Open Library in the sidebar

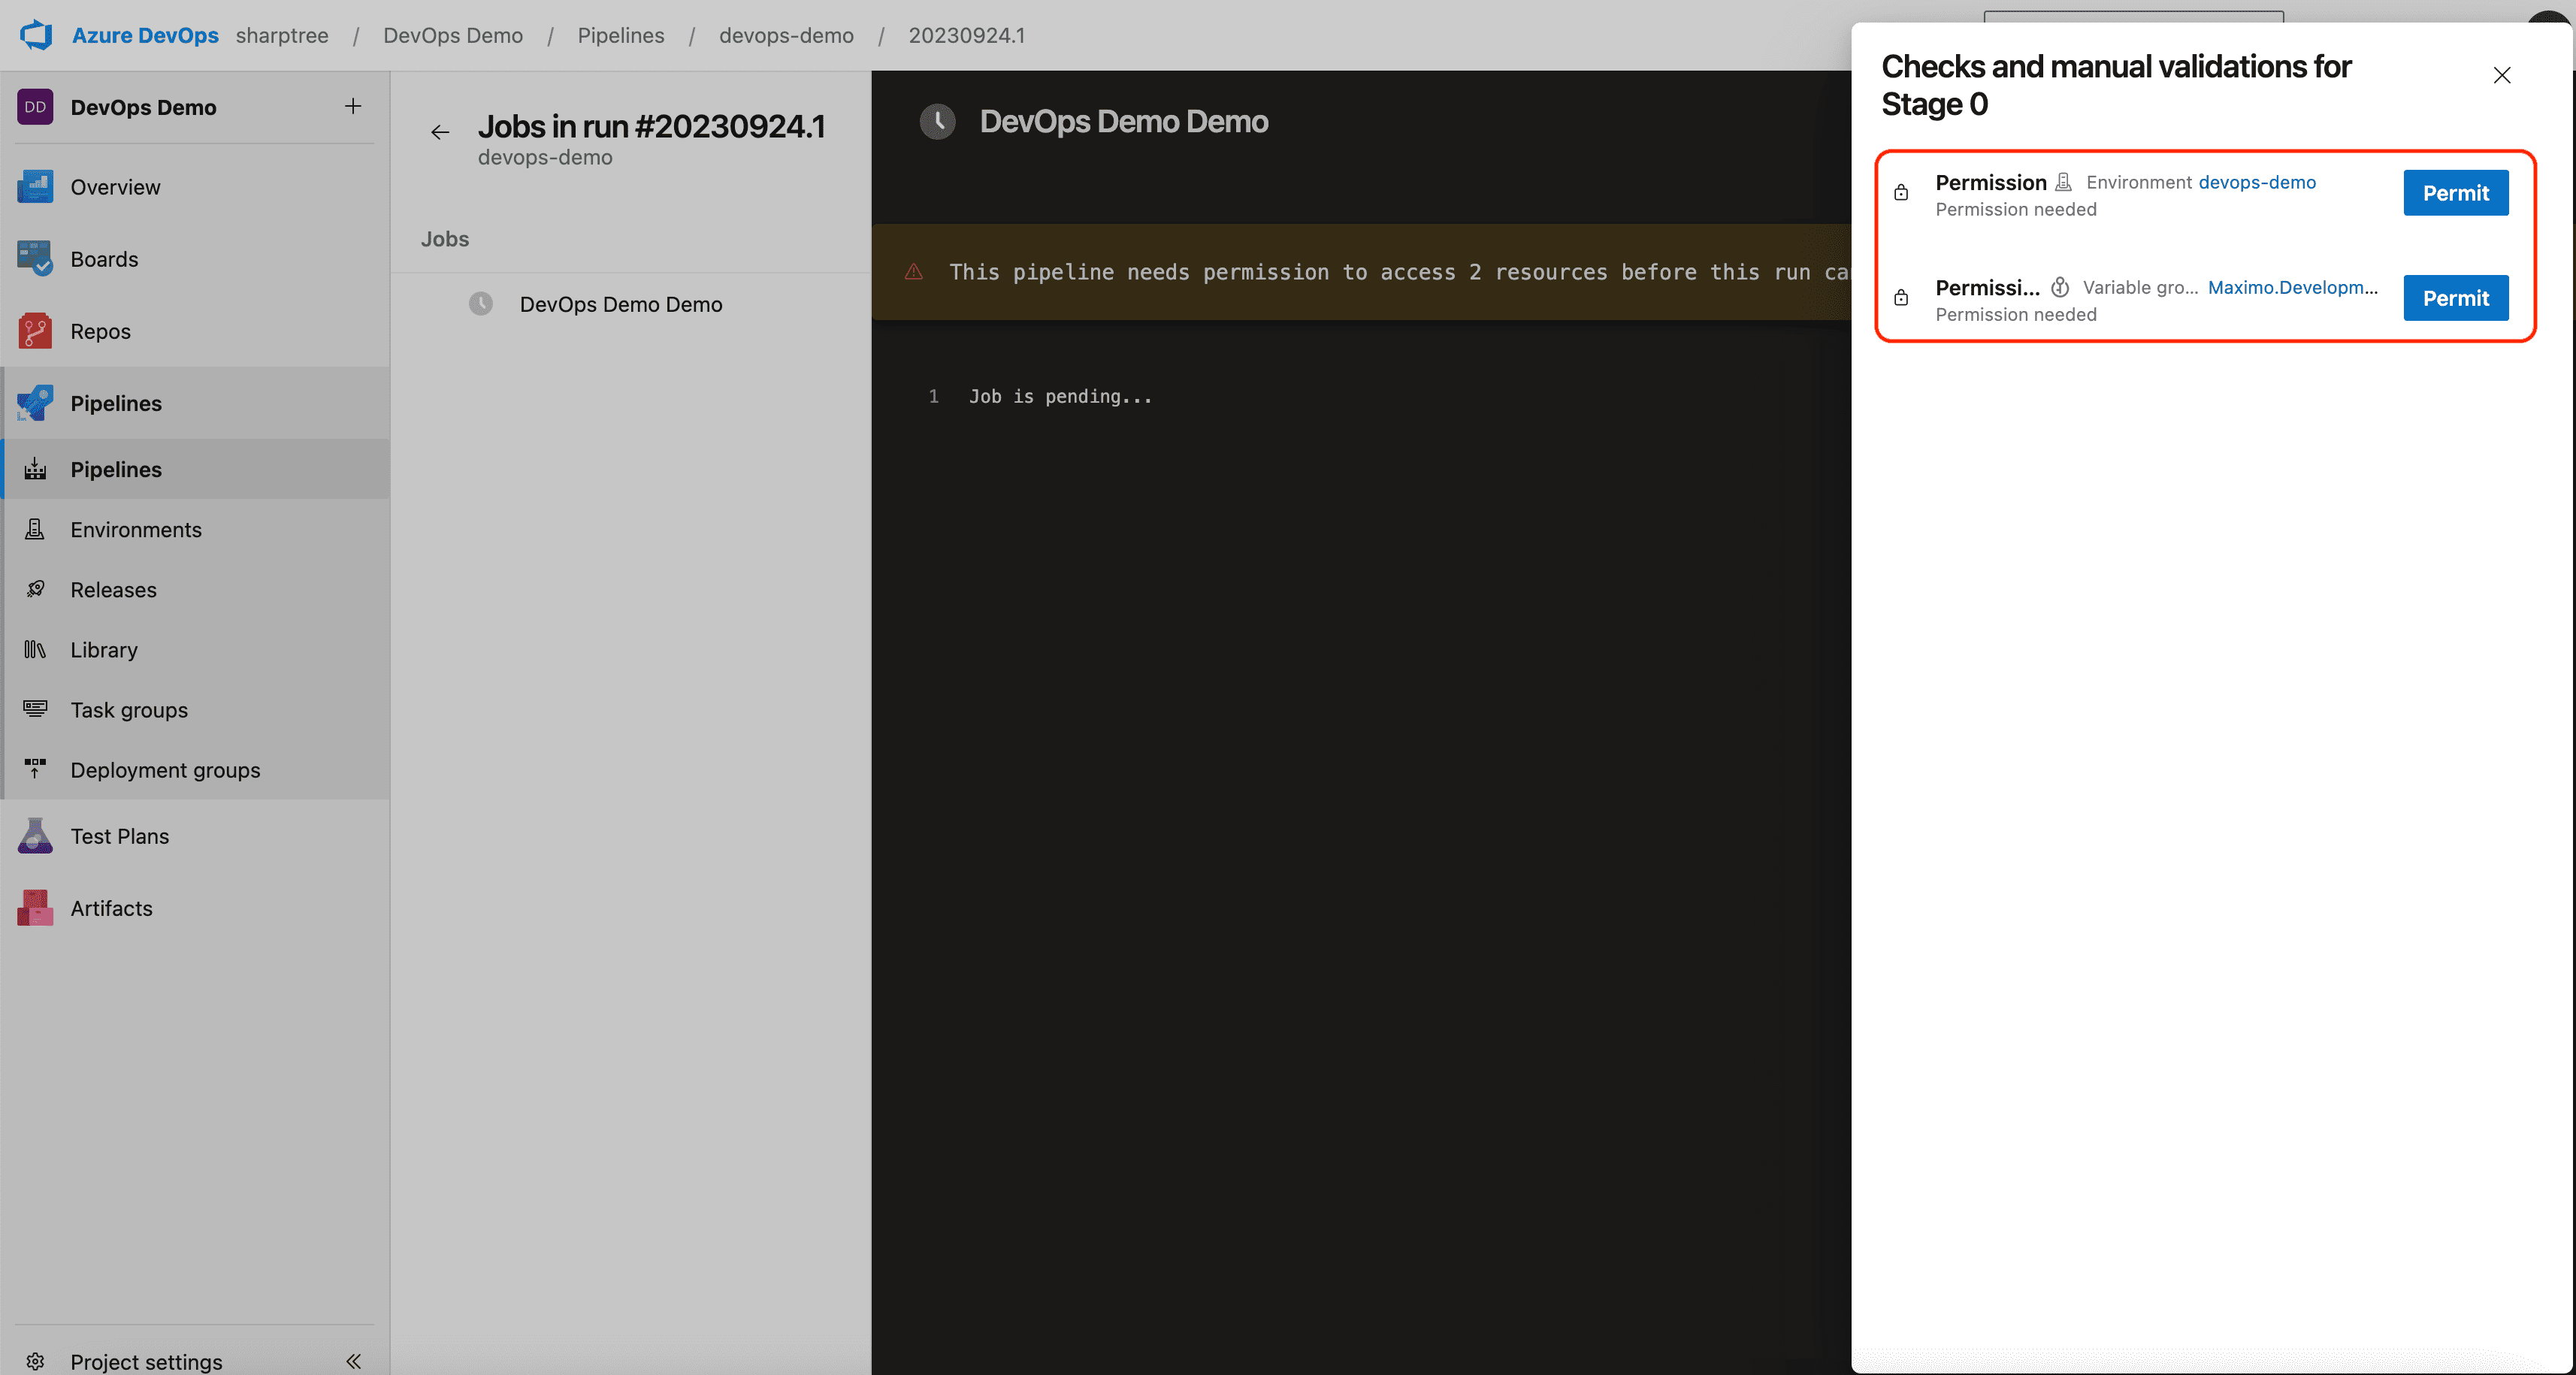click(x=195, y=649)
